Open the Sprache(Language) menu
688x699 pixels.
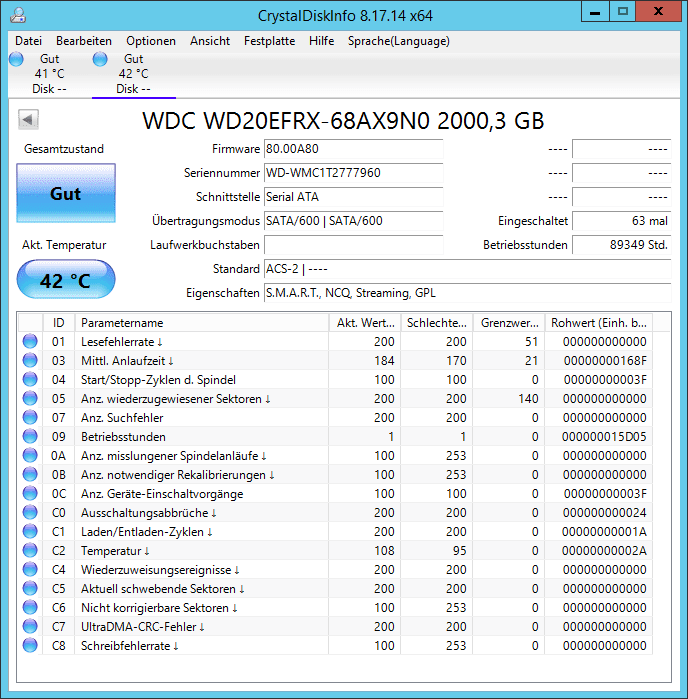(399, 41)
